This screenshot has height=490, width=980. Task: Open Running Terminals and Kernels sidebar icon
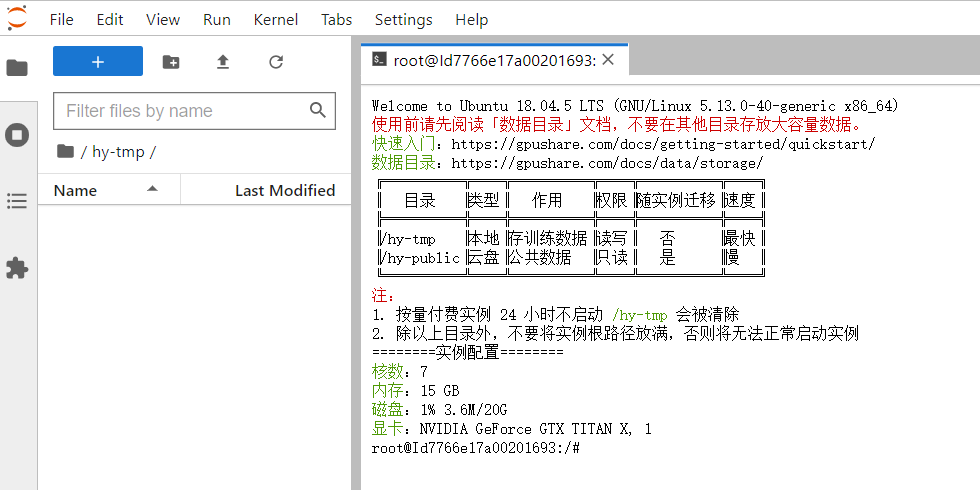pos(17,134)
